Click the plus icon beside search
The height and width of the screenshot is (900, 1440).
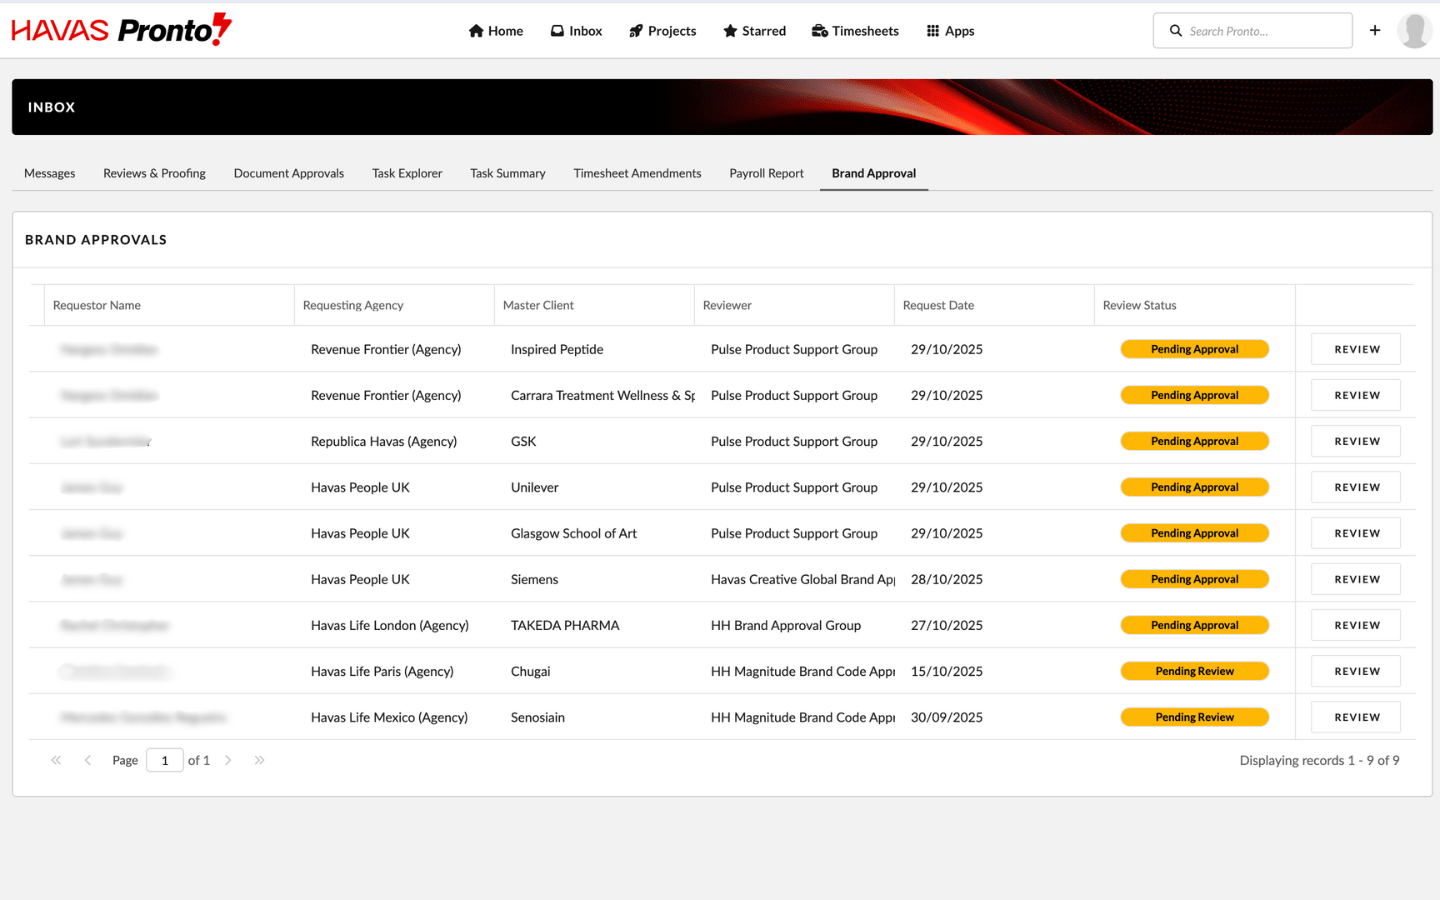point(1375,31)
